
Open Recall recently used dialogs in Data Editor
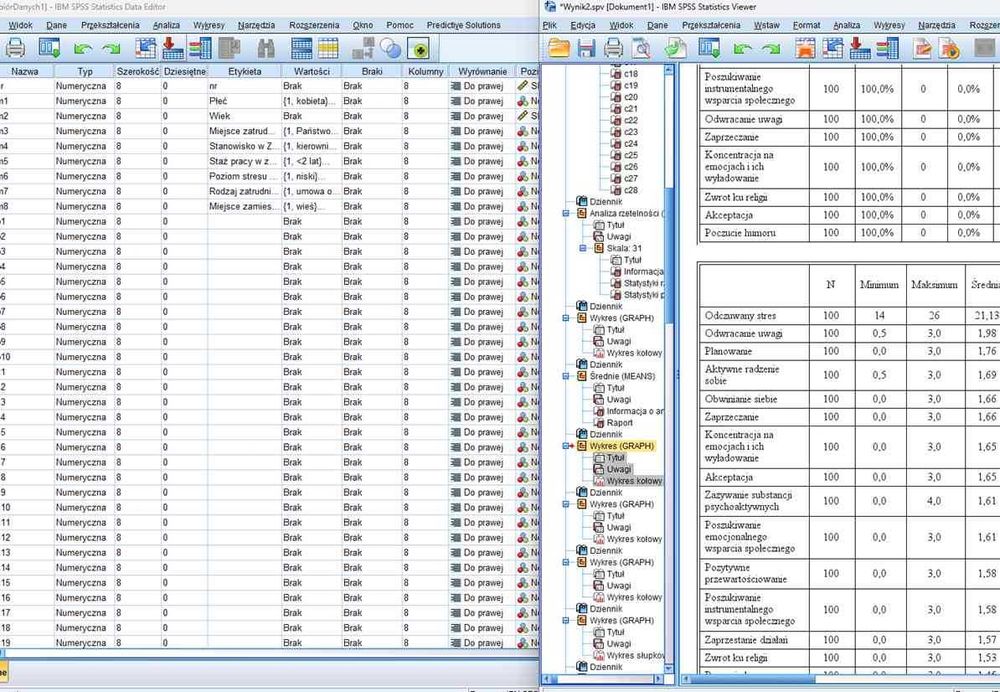tap(49, 48)
